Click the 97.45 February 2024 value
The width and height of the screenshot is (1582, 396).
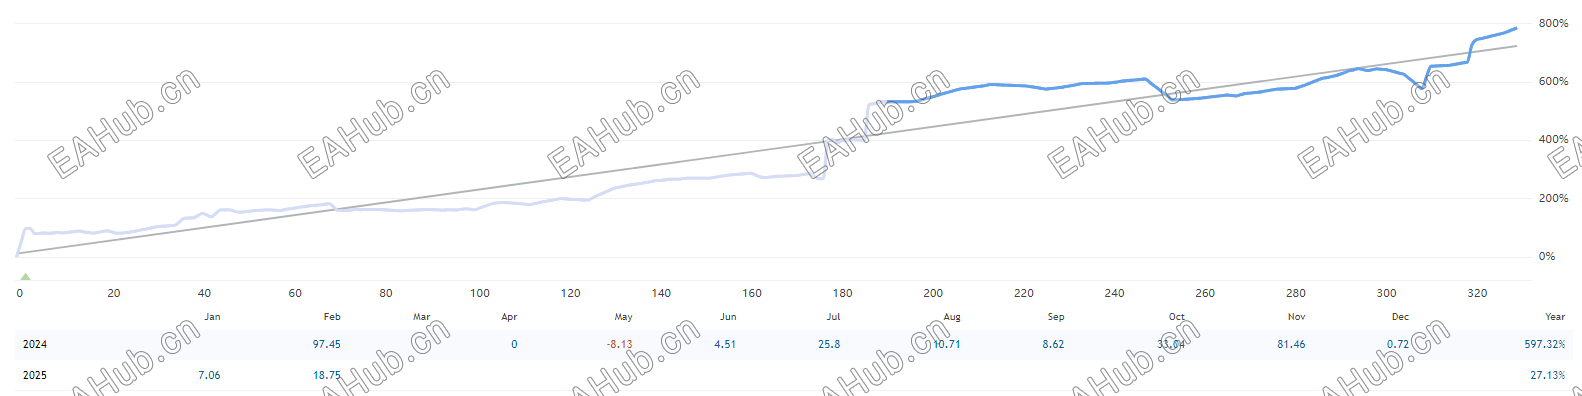327,344
